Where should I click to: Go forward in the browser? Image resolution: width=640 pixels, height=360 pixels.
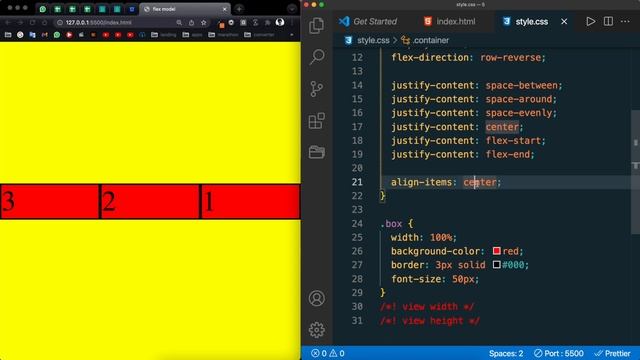20,22
